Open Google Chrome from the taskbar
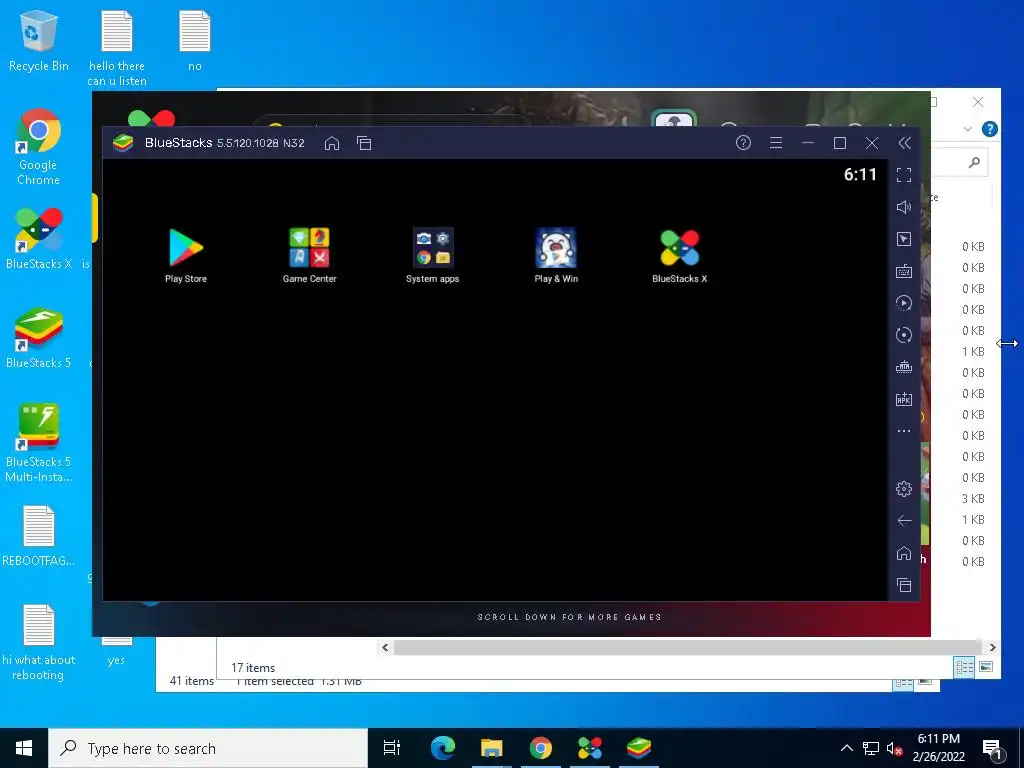The image size is (1024, 768). 541,748
